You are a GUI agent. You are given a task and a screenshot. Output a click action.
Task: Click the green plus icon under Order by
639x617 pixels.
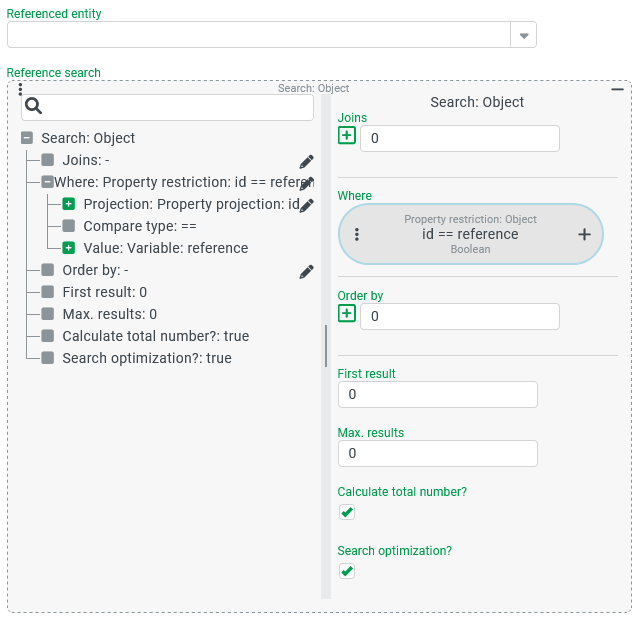[x=347, y=314]
